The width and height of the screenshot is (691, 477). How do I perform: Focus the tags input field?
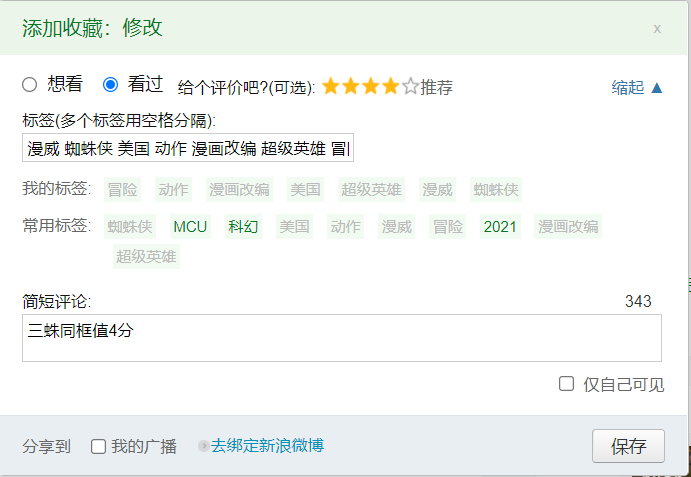tap(188, 148)
